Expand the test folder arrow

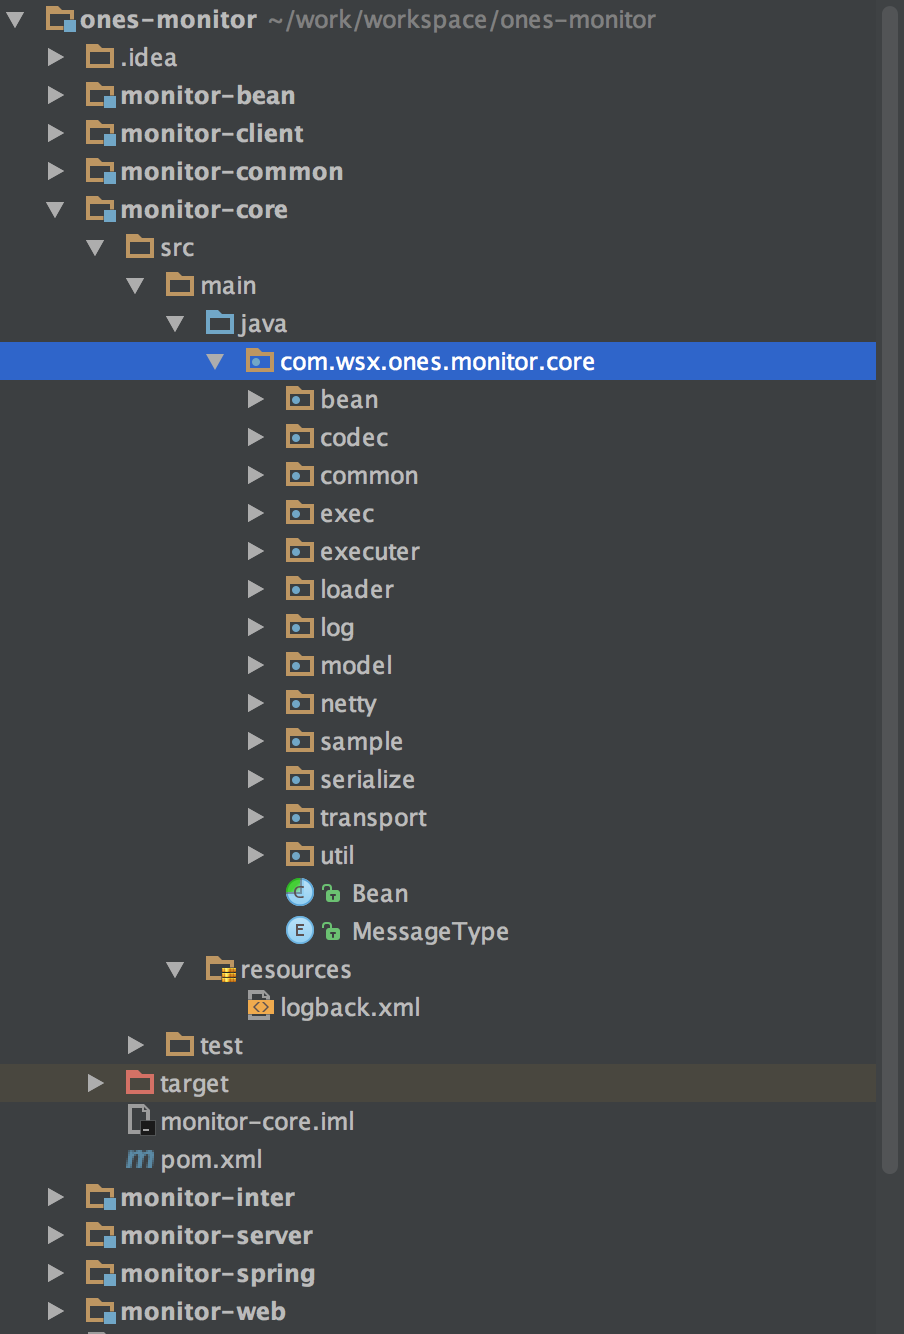click(136, 1045)
